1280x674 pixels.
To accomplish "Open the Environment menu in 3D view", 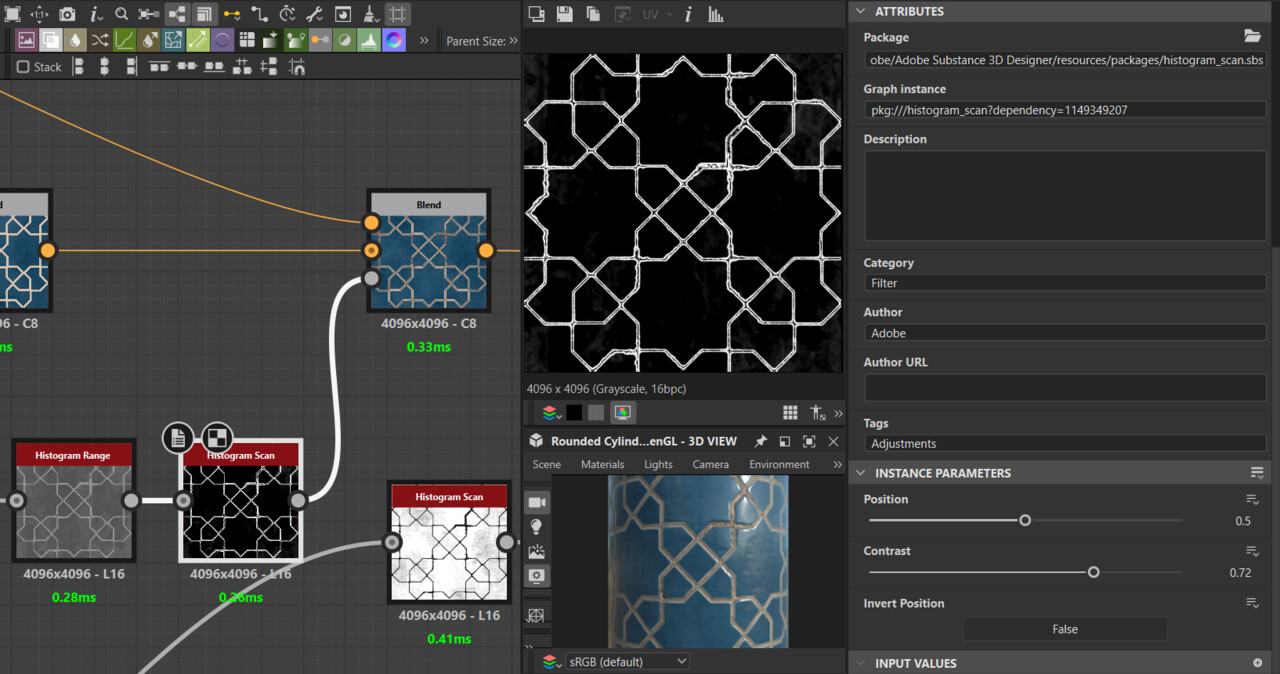I will 779,464.
